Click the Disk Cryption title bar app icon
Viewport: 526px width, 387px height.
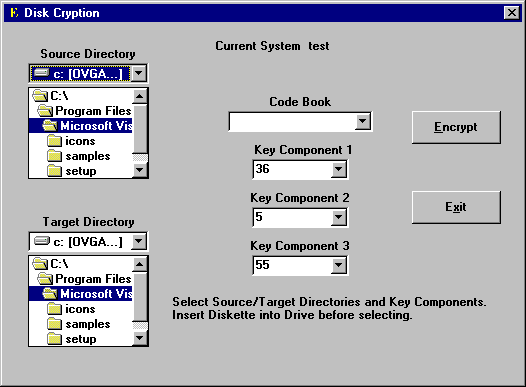[x=14, y=13]
